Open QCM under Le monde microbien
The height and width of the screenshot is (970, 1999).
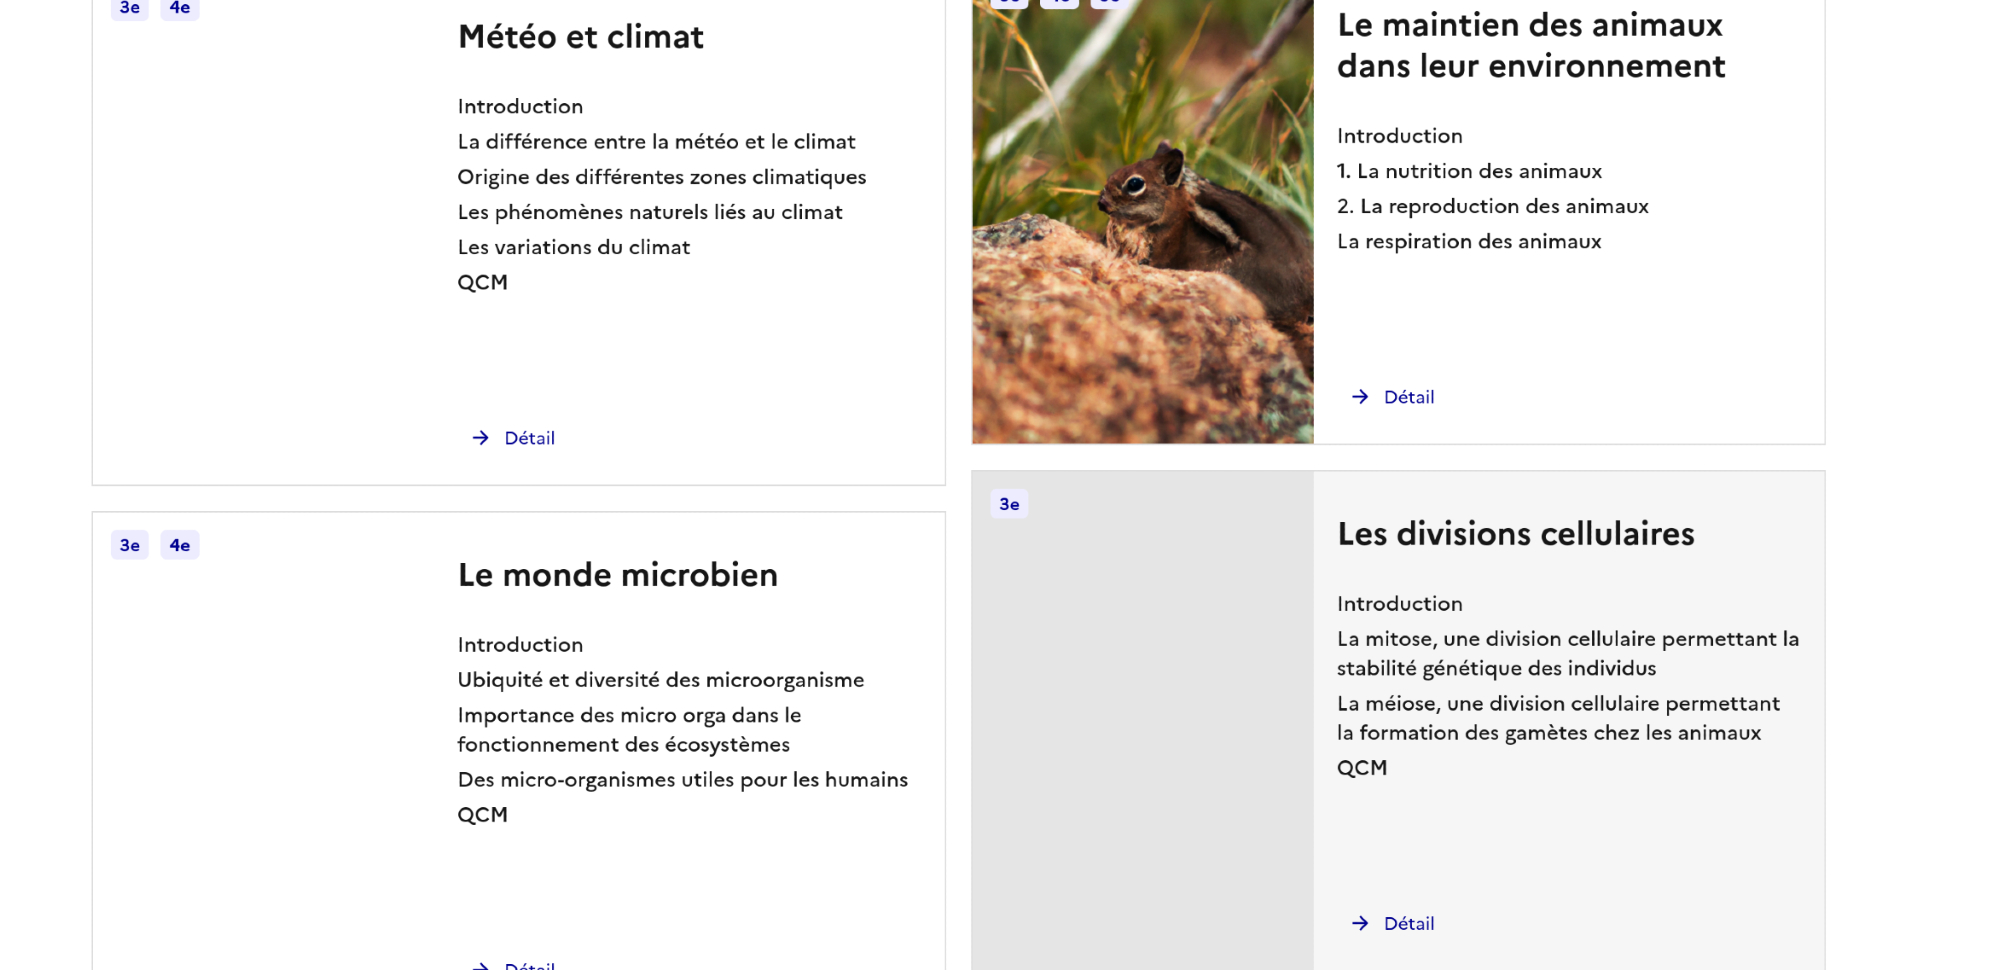[x=482, y=815]
